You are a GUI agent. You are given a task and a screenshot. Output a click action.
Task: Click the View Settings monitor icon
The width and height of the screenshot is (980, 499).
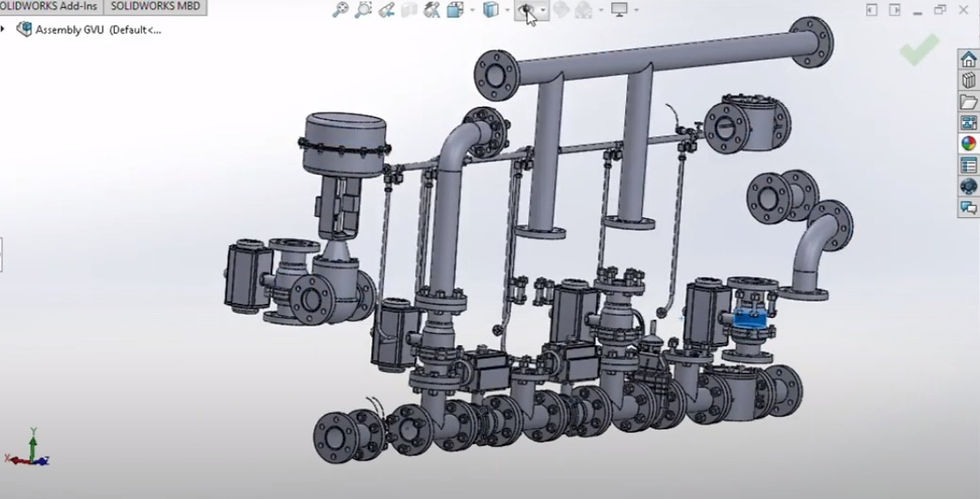pos(619,9)
